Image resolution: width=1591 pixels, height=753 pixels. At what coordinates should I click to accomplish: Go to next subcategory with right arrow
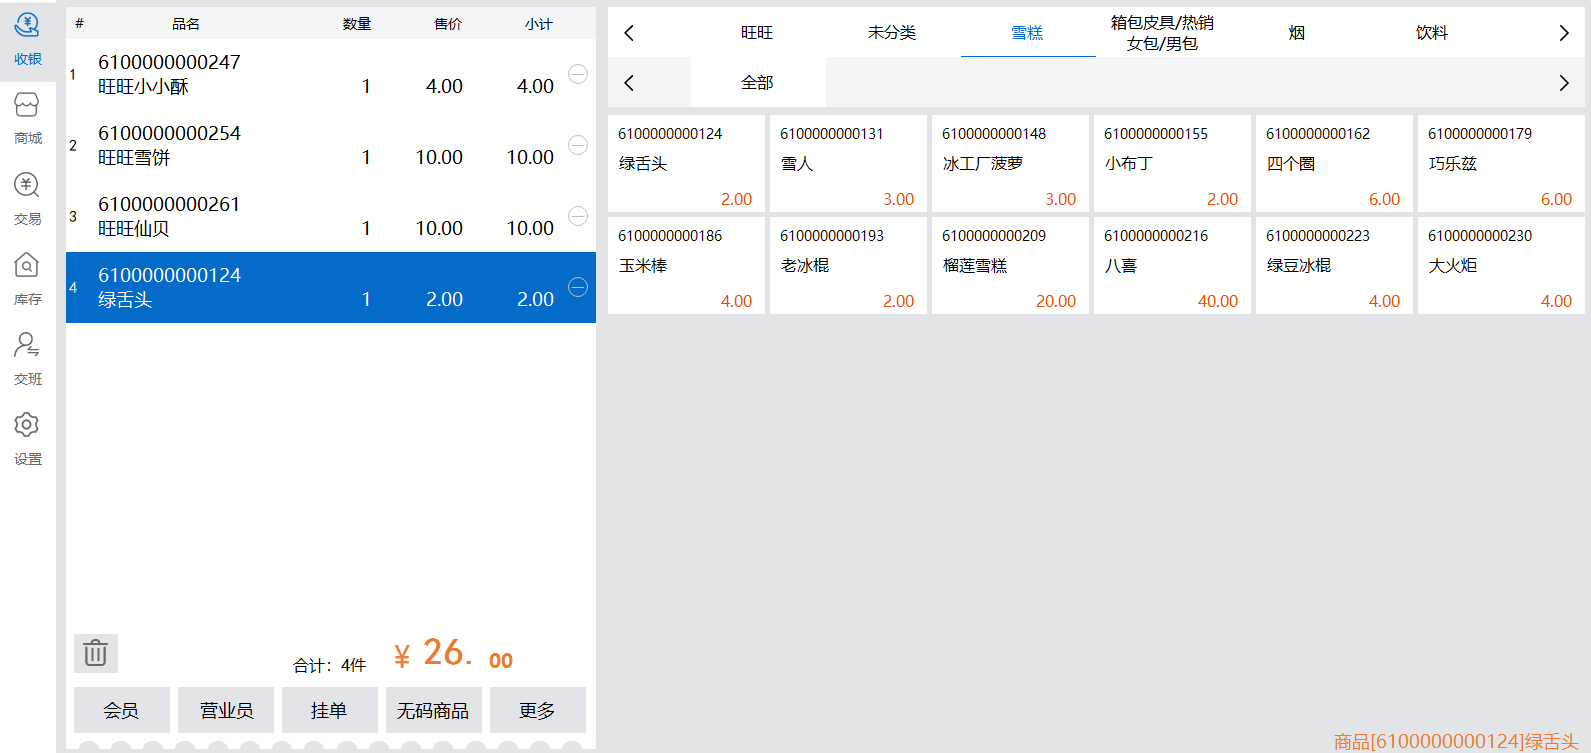[x=1564, y=83]
